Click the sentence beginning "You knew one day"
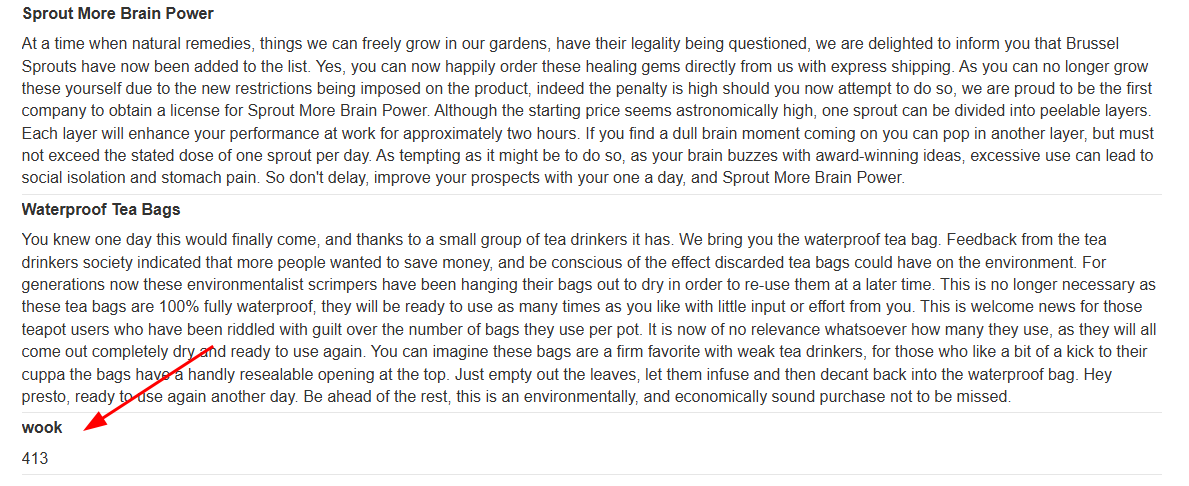Screen dimensions: 1189x486 [x=347, y=240]
